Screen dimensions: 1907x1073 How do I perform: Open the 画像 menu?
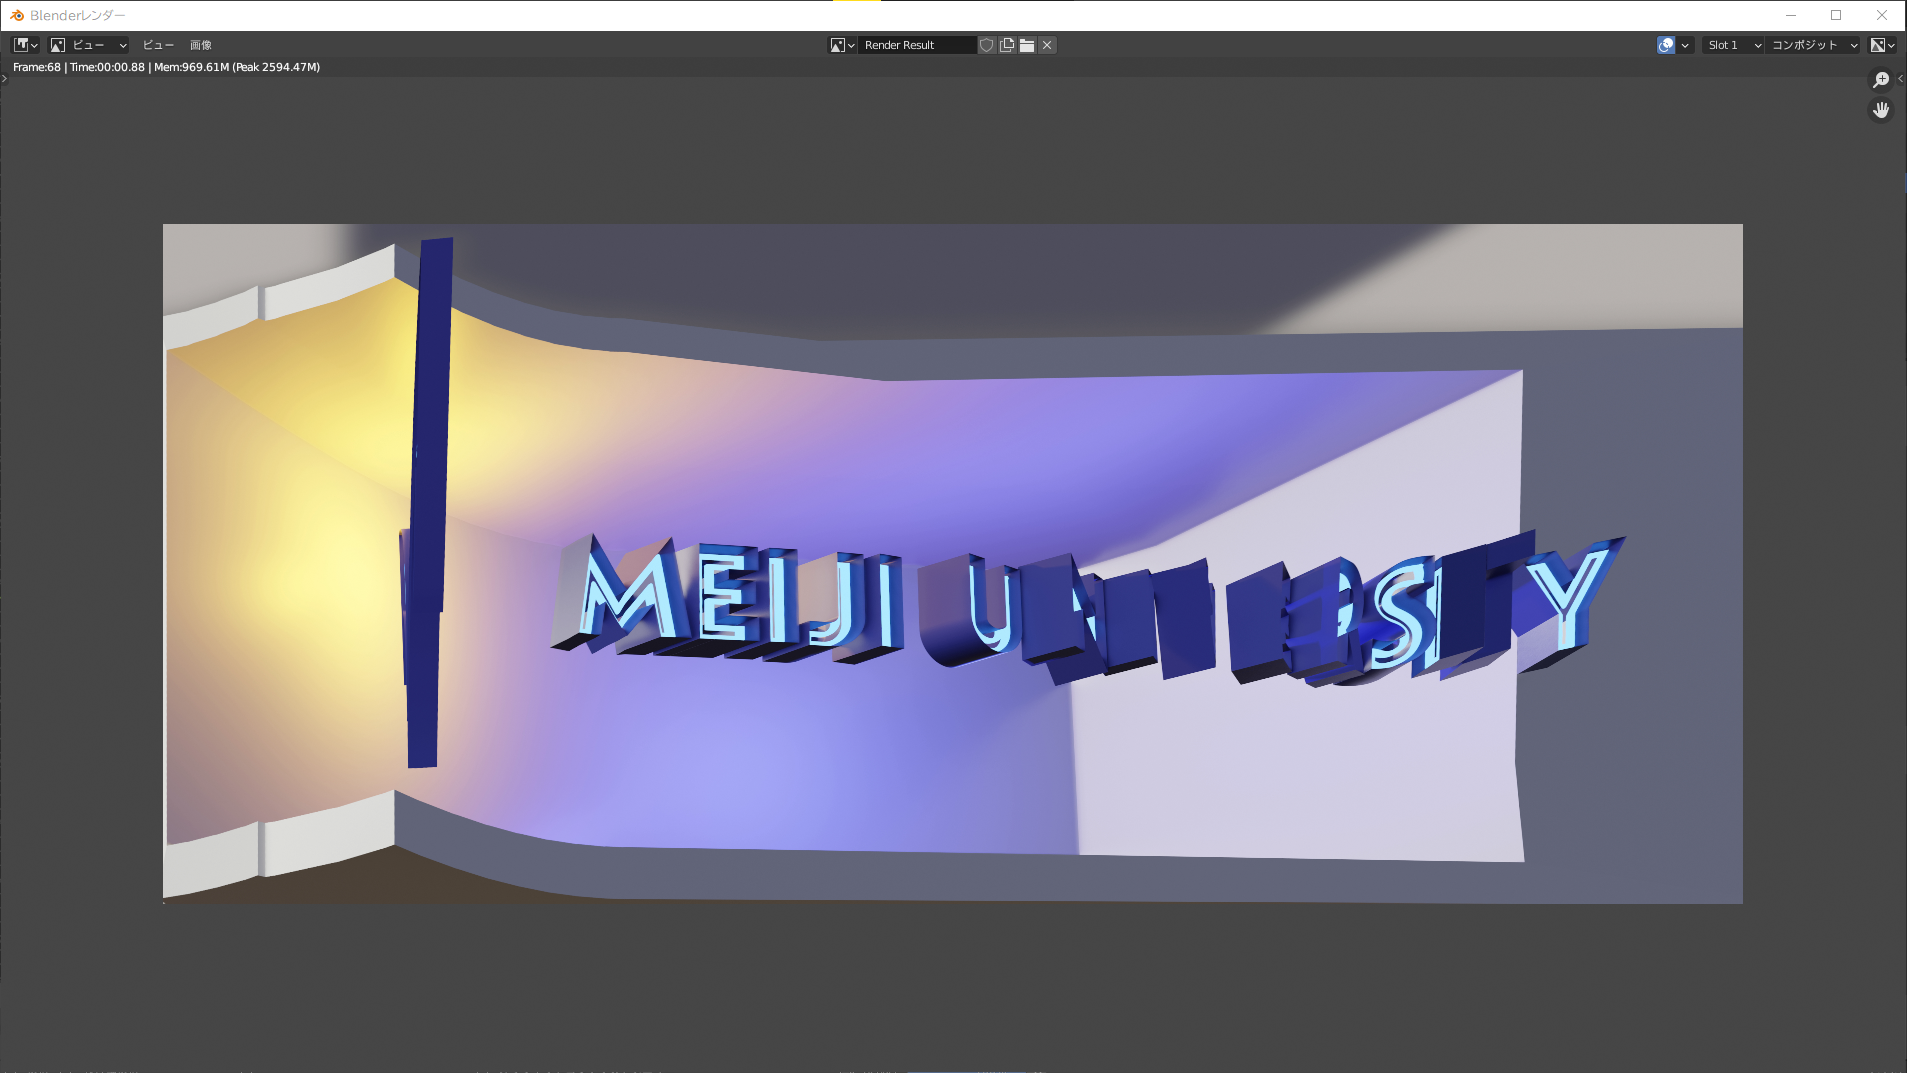pos(201,45)
